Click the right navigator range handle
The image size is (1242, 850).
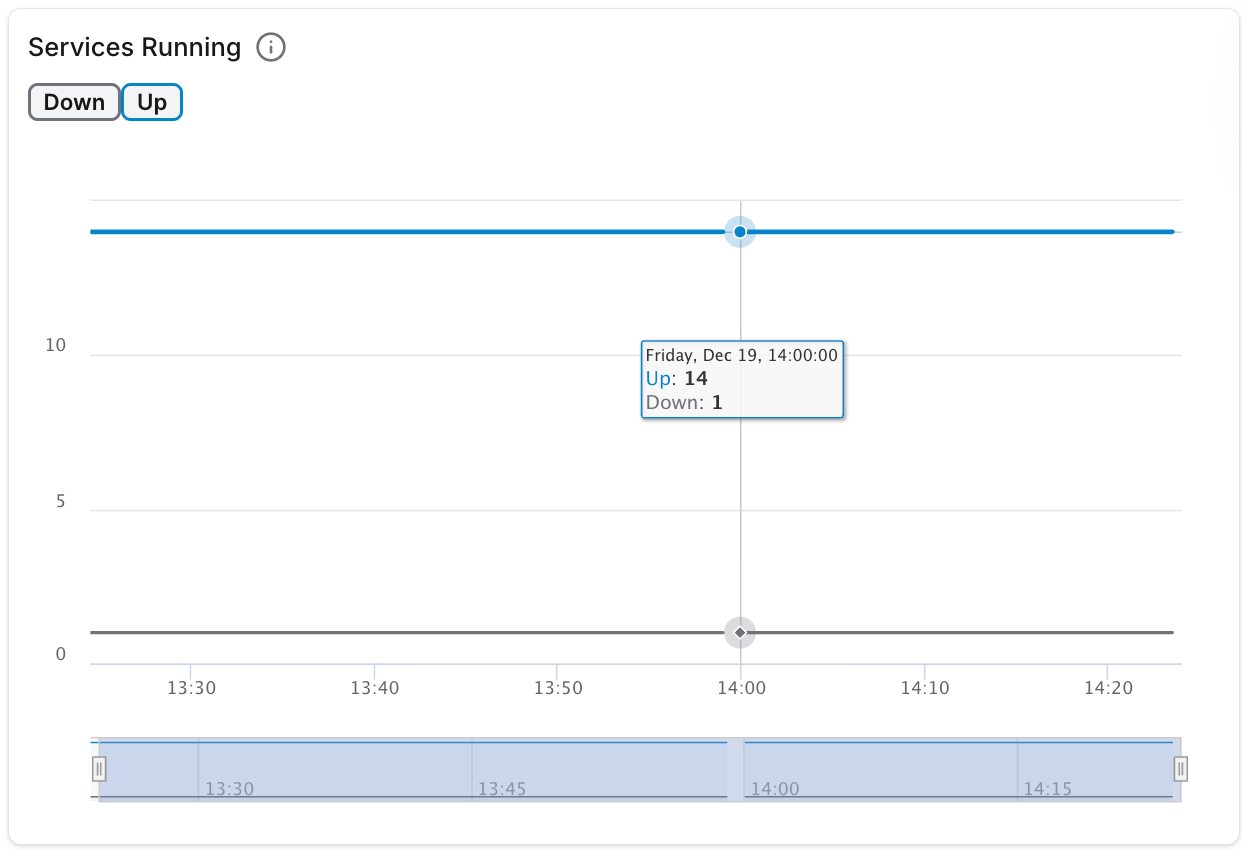(x=1181, y=768)
